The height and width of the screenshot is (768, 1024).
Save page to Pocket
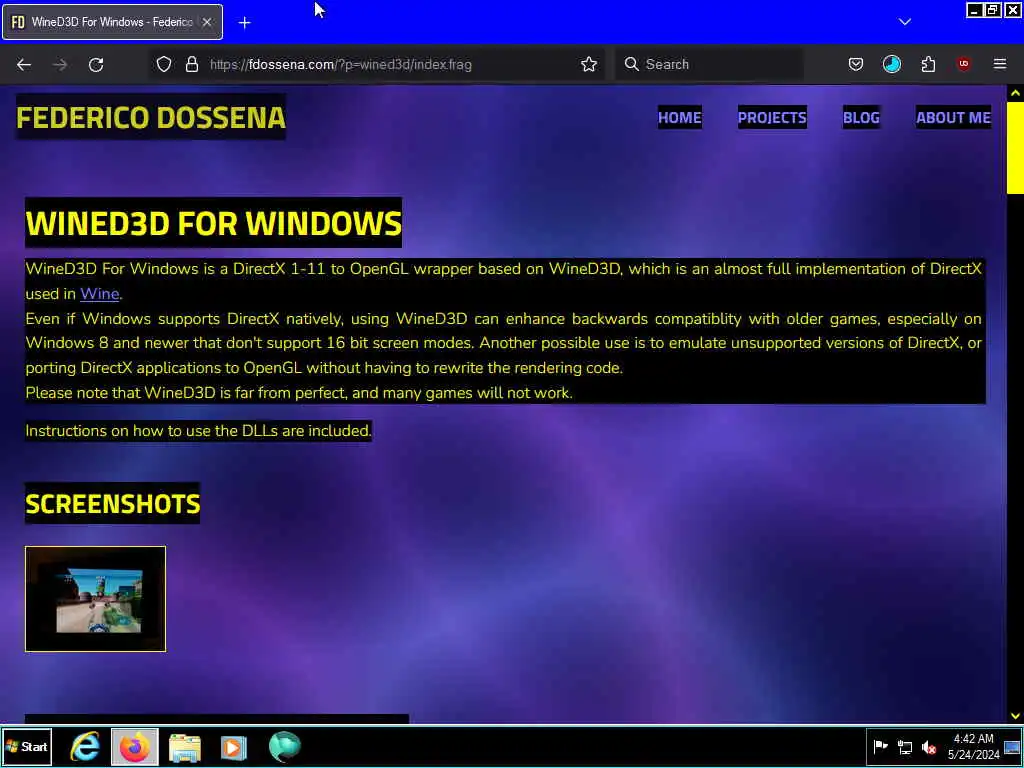[x=856, y=64]
